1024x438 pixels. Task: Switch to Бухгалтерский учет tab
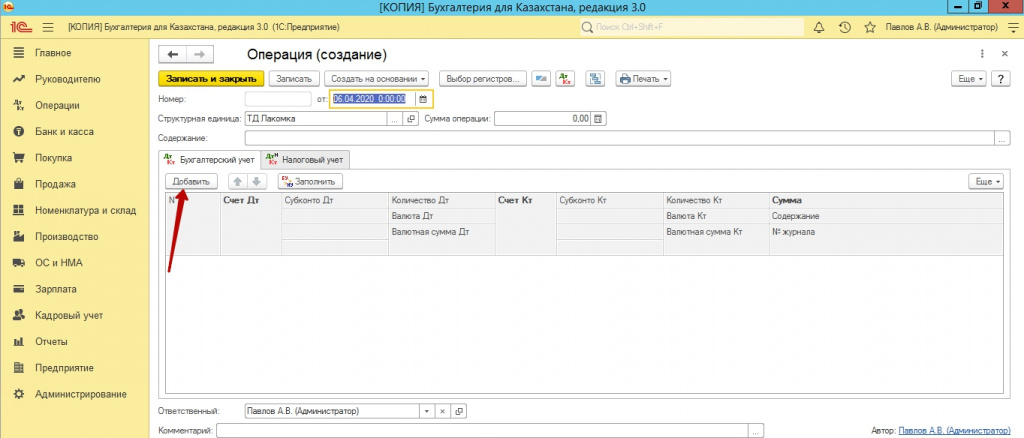[209, 159]
